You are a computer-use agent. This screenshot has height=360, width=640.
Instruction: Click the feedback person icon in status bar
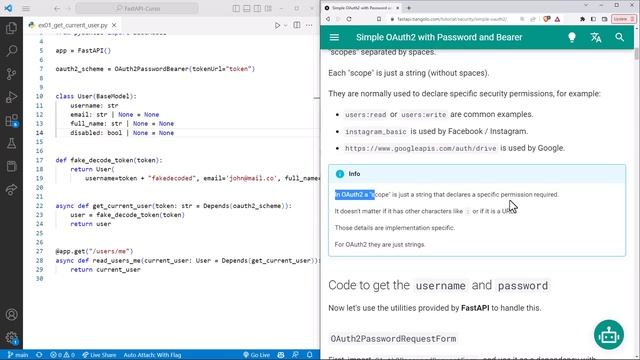click(x=295, y=355)
